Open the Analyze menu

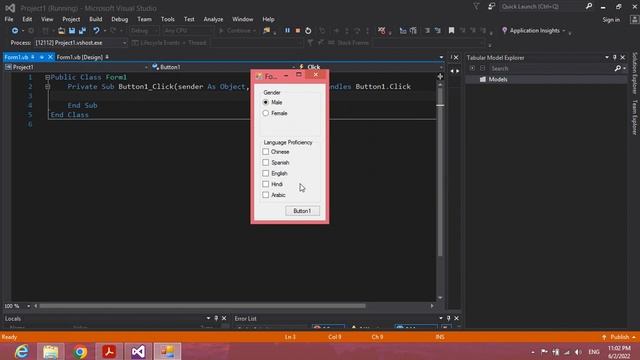[213, 19]
